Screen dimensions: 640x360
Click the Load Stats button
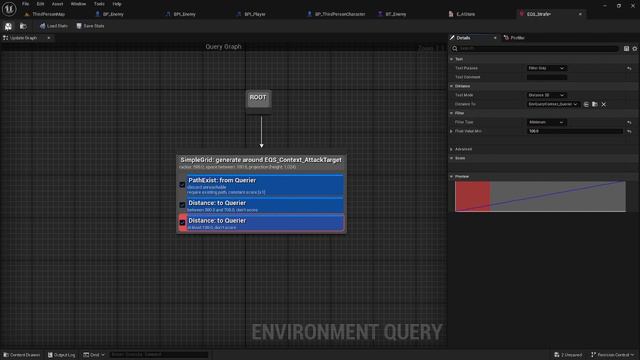tap(53, 26)
